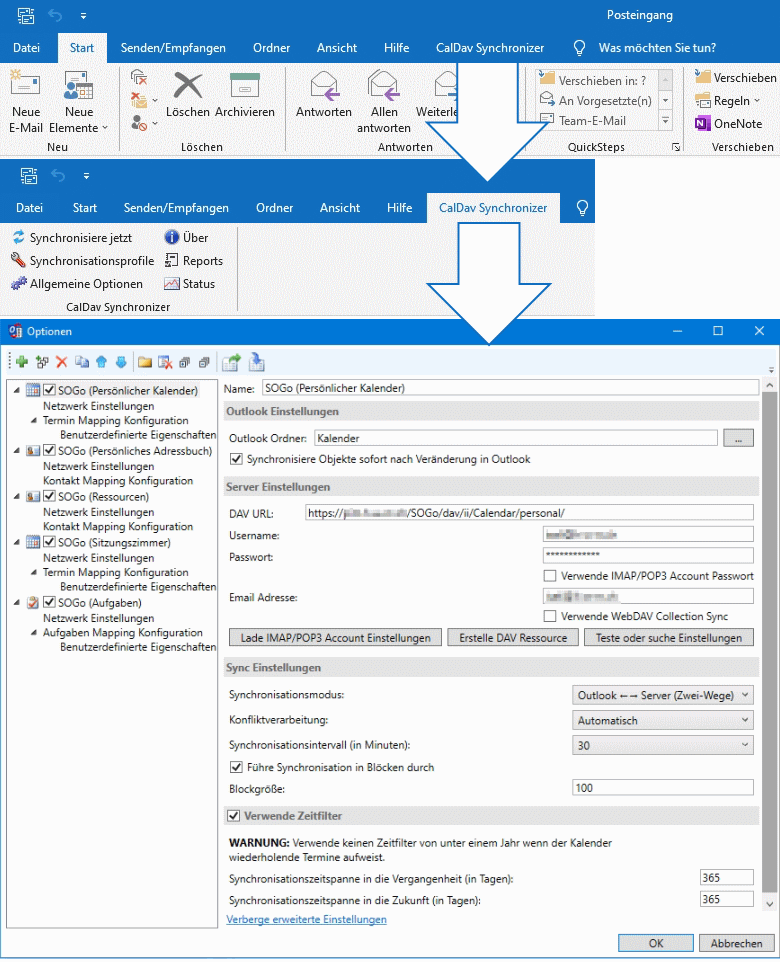This screenshot has height=962, width=780.
Task: Open the Neue Elemente icon
Action: (79, 85)
